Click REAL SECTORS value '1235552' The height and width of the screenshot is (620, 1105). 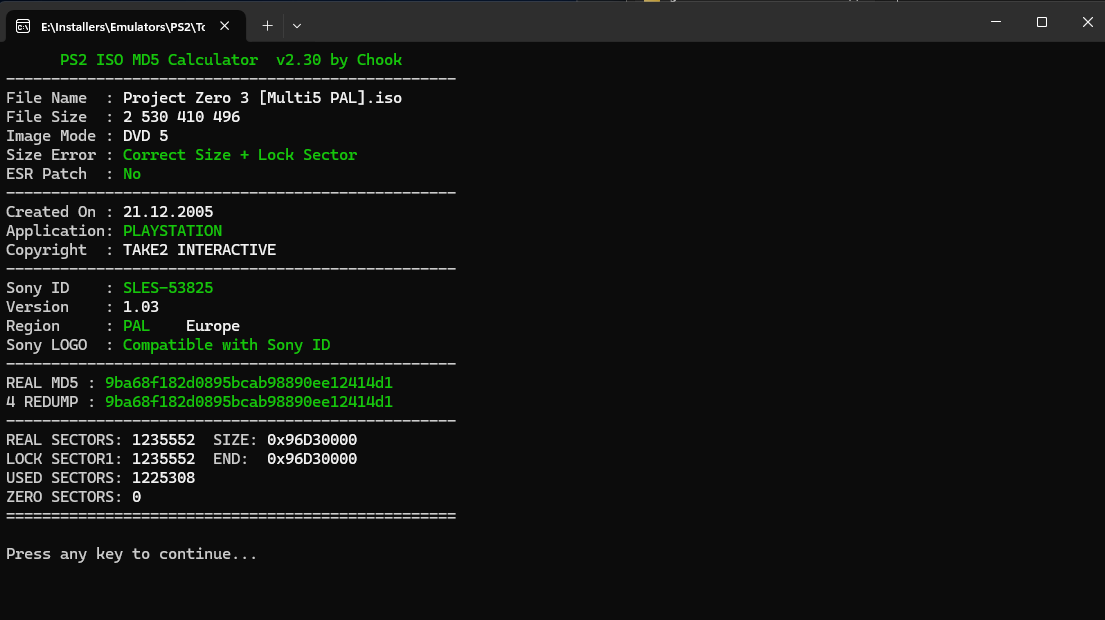click(x=163, y=440)
